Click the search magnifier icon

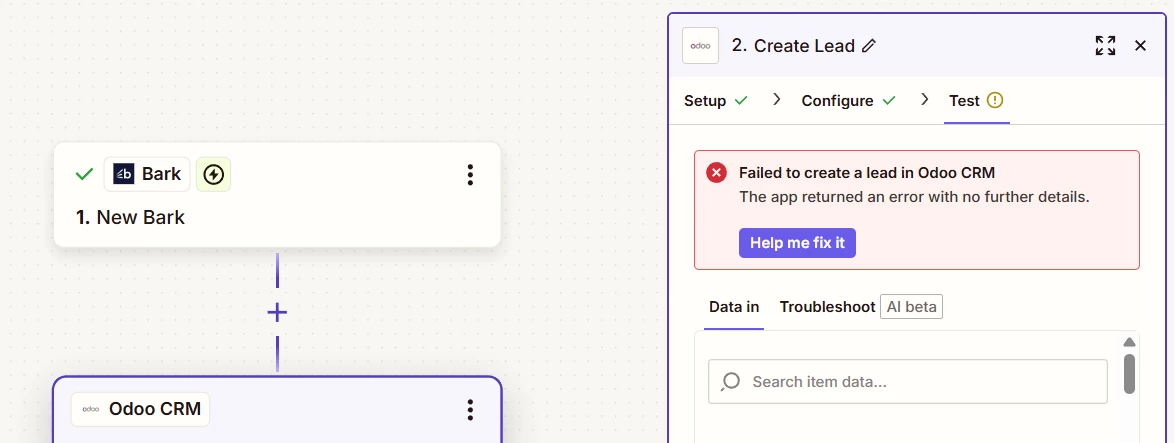coord(730,382)
